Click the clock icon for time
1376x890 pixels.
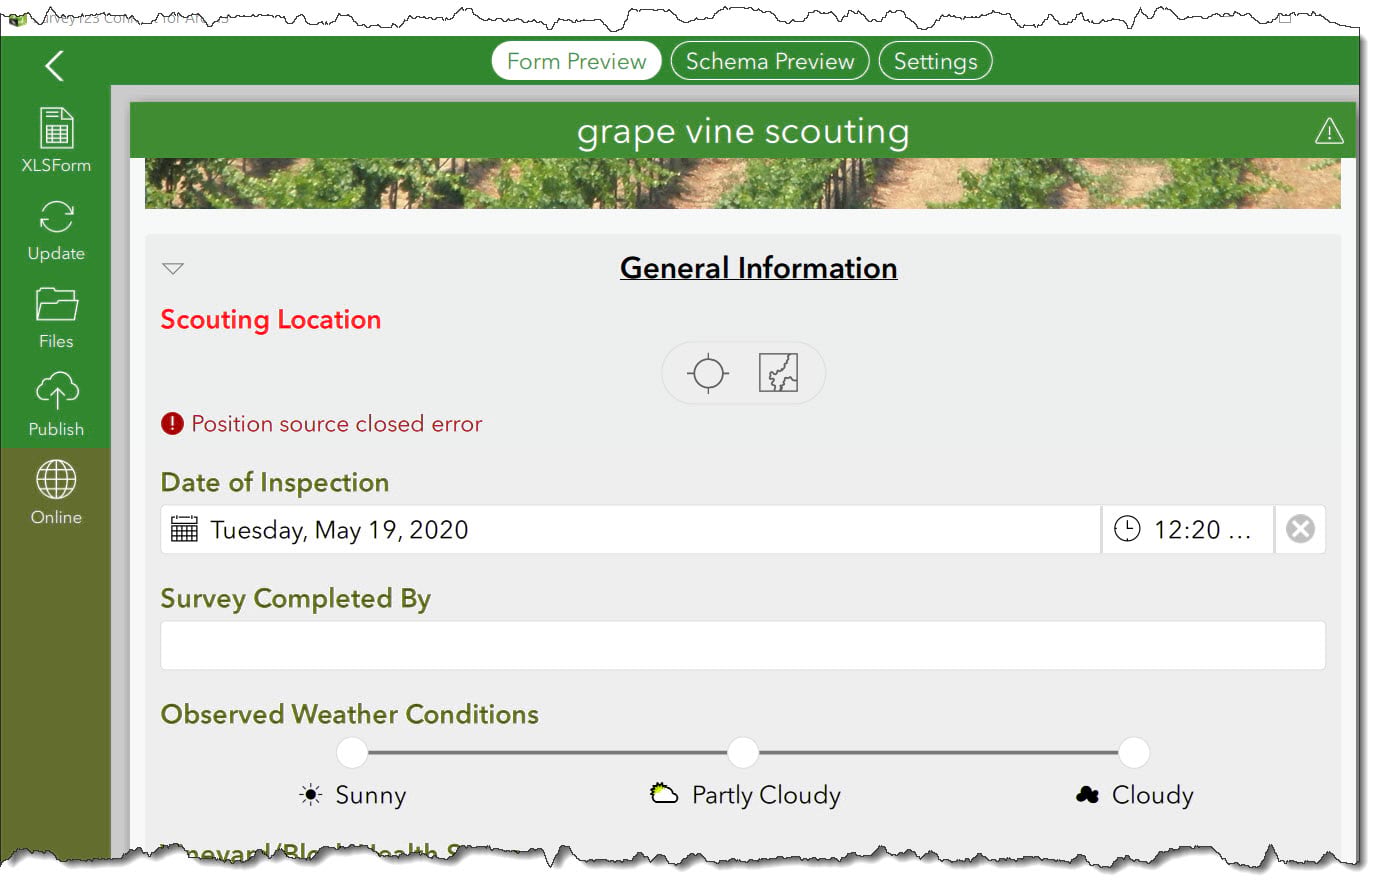[x=1127, y=529]
